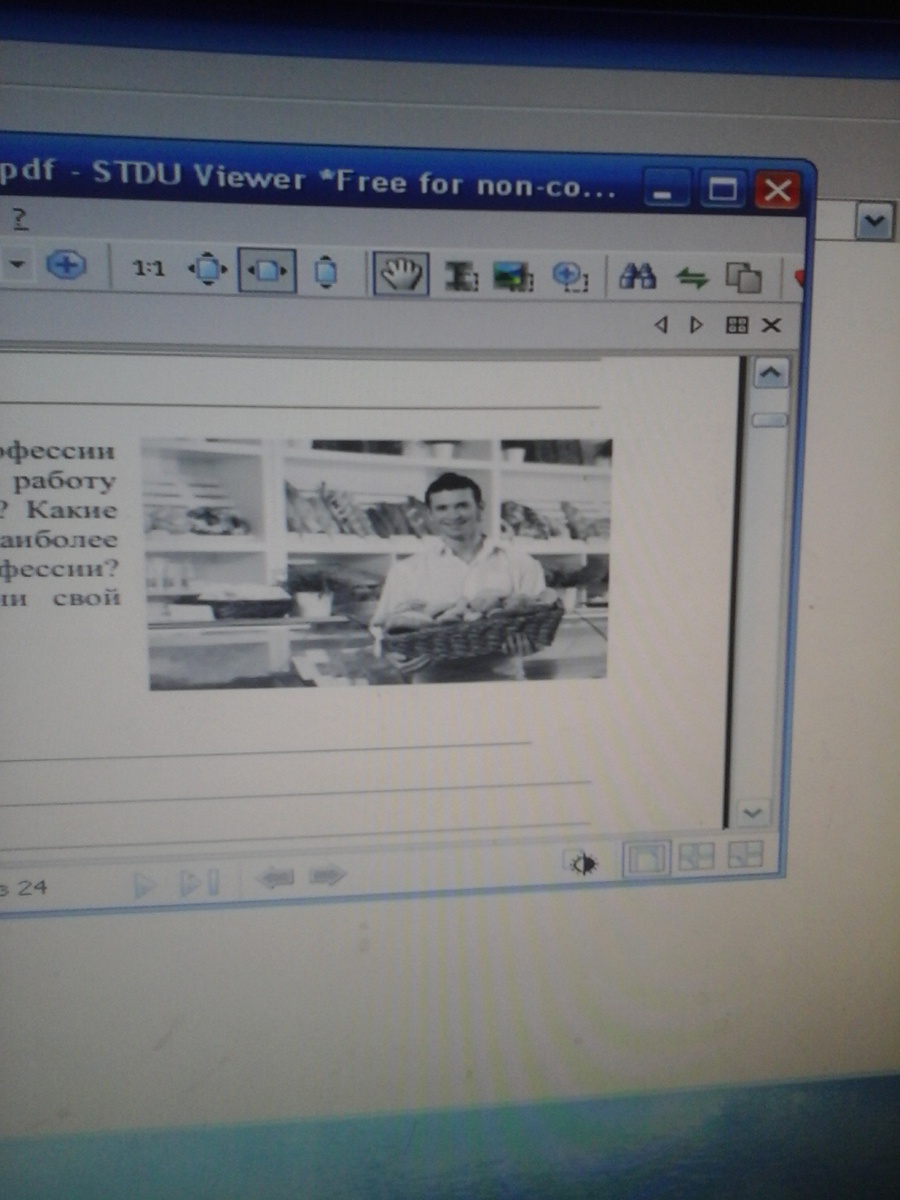Jump to last page in status bar
Image resolution: width=900 pixels, height=1200 pixels.
click(x=198, y=883)
